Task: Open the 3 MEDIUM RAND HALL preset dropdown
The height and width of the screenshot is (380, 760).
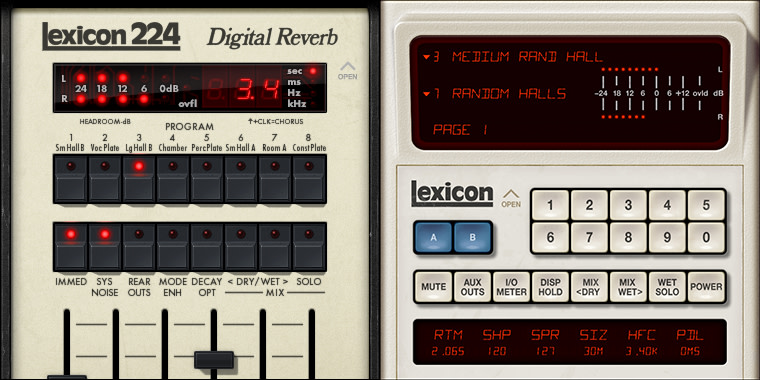Action: click(513, 57)
